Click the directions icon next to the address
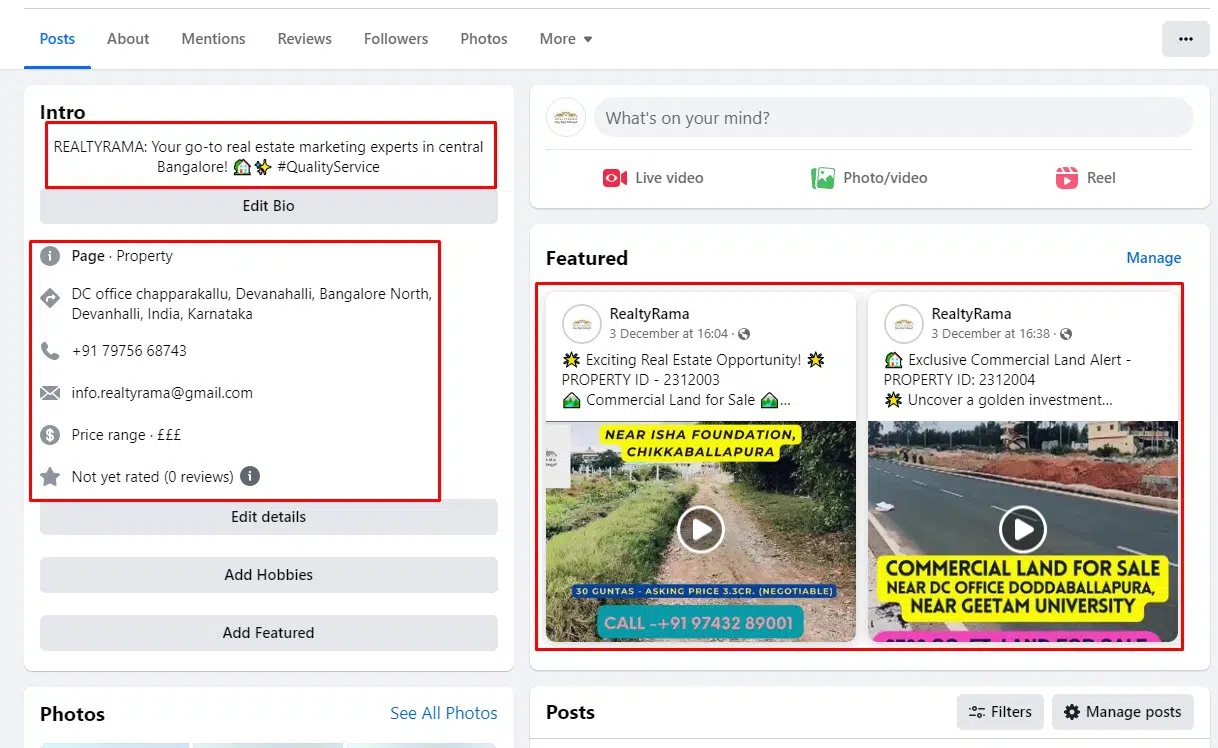The height and width of the screenshot is (748, 1218). pyautogui.click(x=50, y=298)
